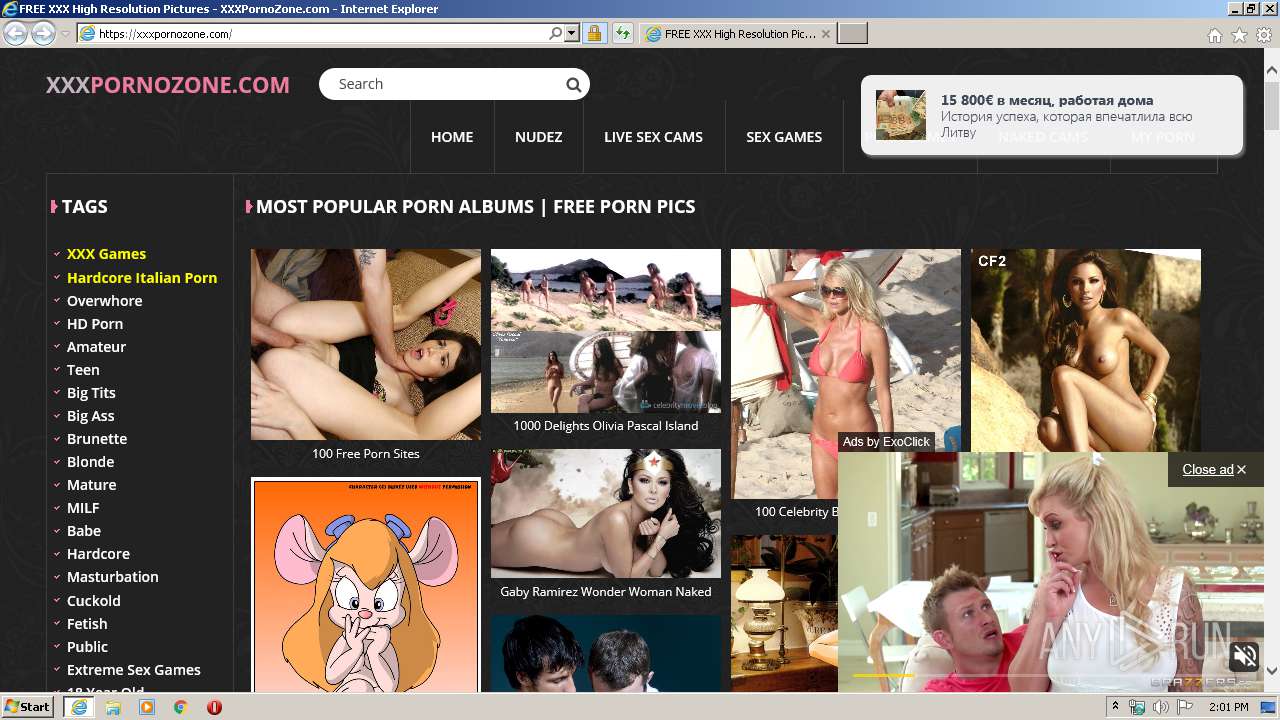Click the browser Back arrow button

pos(15,33)
